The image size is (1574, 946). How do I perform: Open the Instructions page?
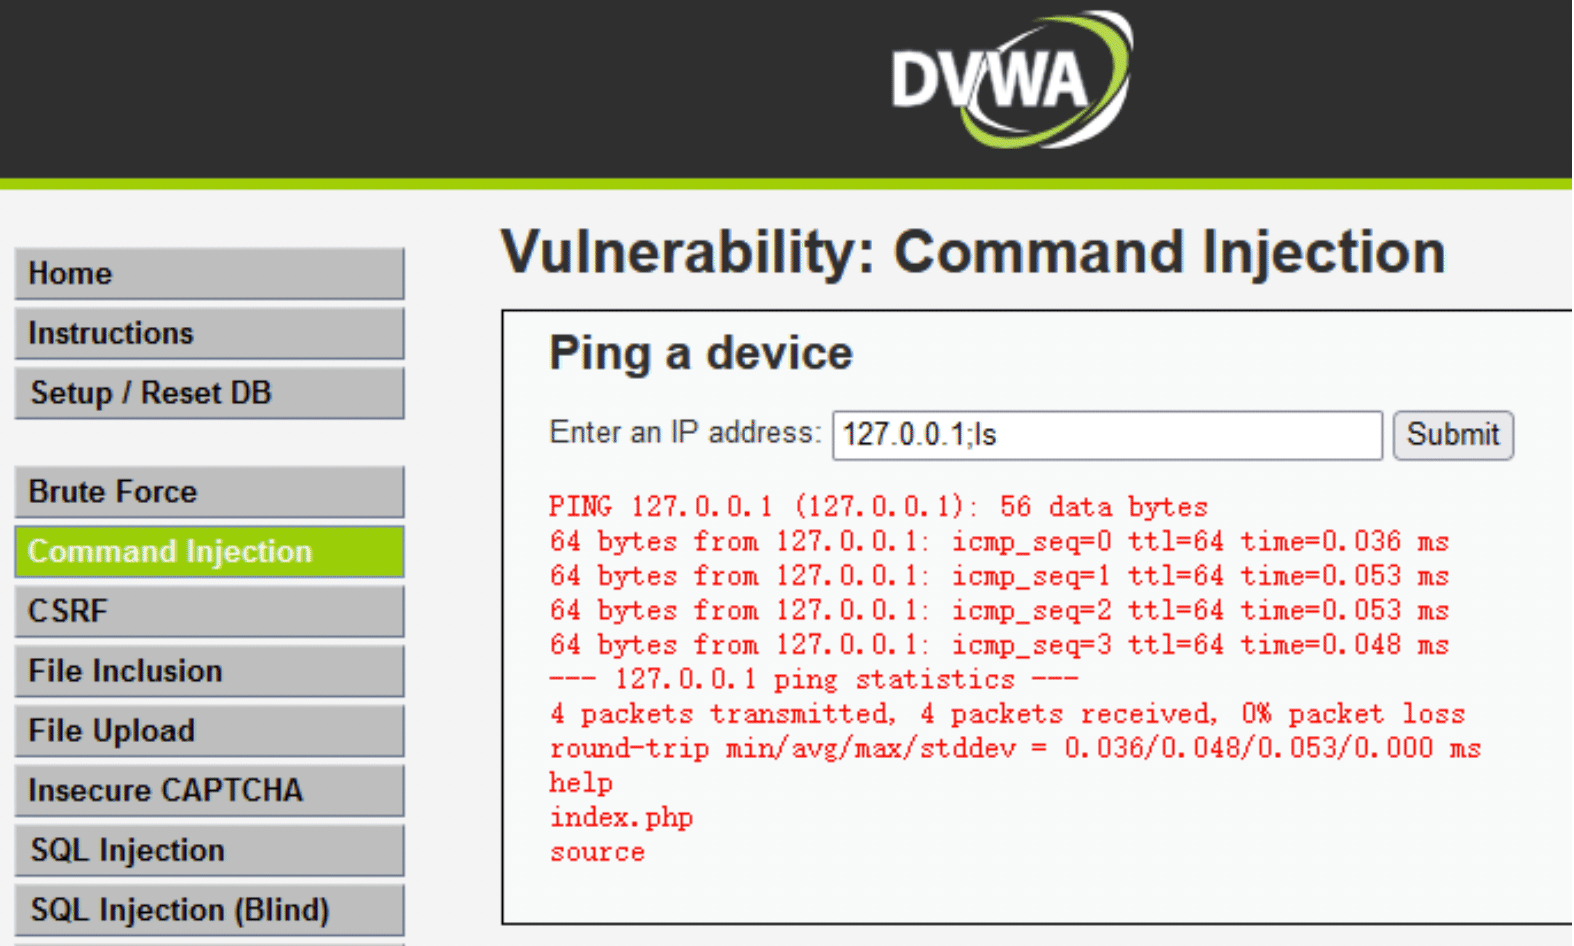pos(210,333)
